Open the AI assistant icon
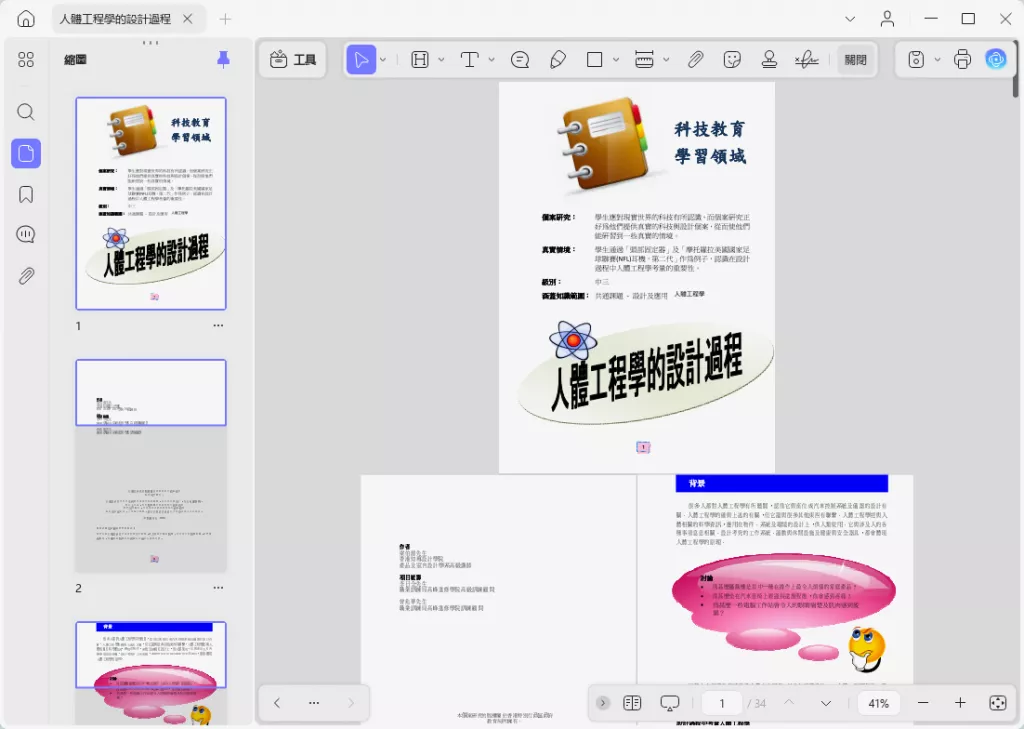This screenshot has width=1024, height=729. click(x=996, y=59)
